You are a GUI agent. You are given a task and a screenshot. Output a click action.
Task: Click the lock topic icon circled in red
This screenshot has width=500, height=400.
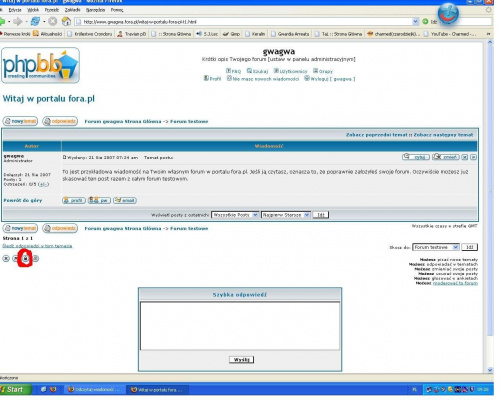(x=26, y=259)
